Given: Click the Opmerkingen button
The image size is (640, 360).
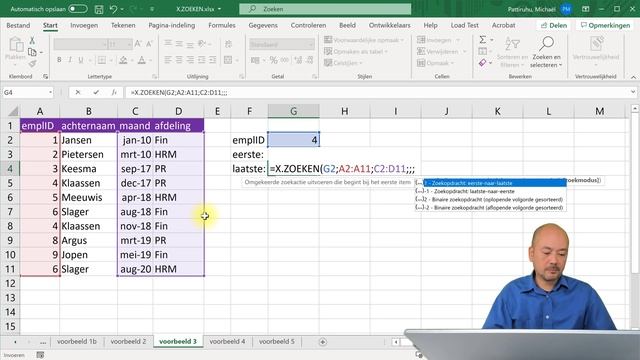Looking at the screenshot, I should [x=605, y=25].
